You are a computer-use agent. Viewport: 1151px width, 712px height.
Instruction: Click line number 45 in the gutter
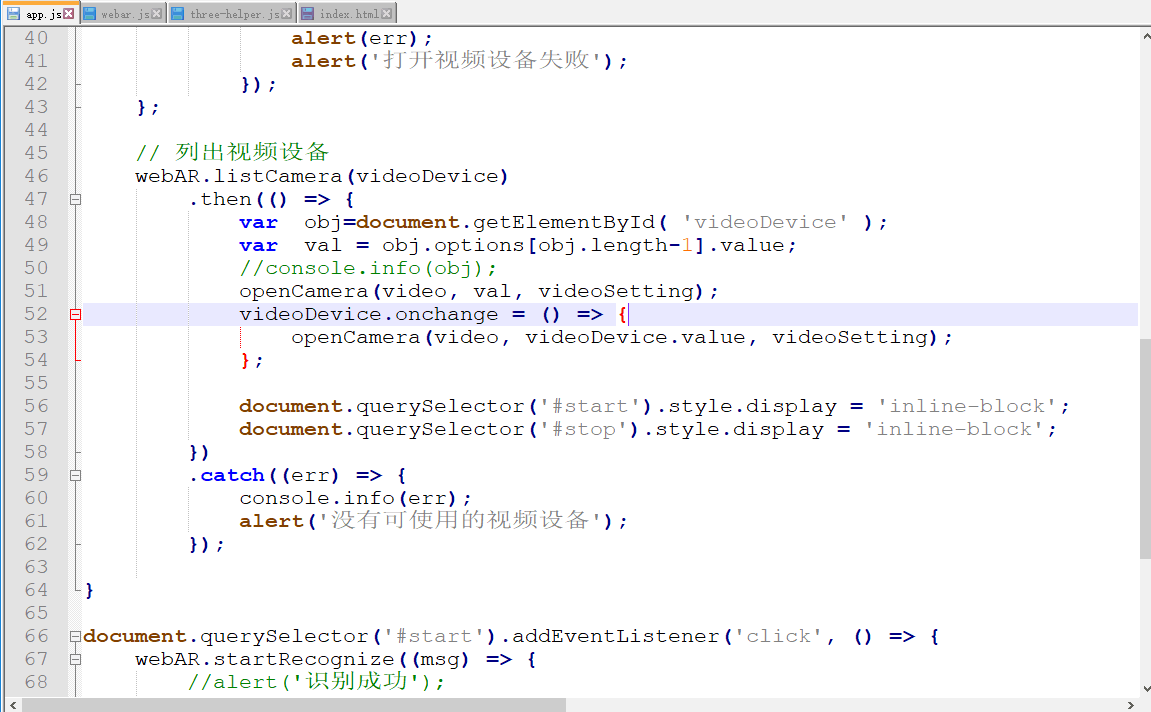pyautogui.click(x=36, y=152)
